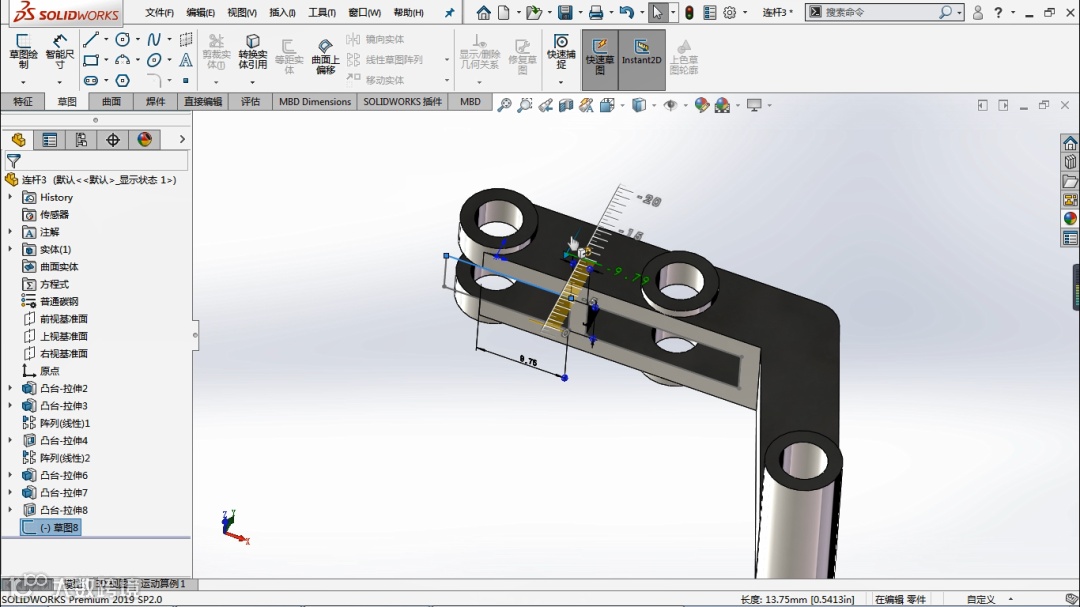Click the Undo arrow icon
Screen dimensions: 1080x607
(626, 12)
